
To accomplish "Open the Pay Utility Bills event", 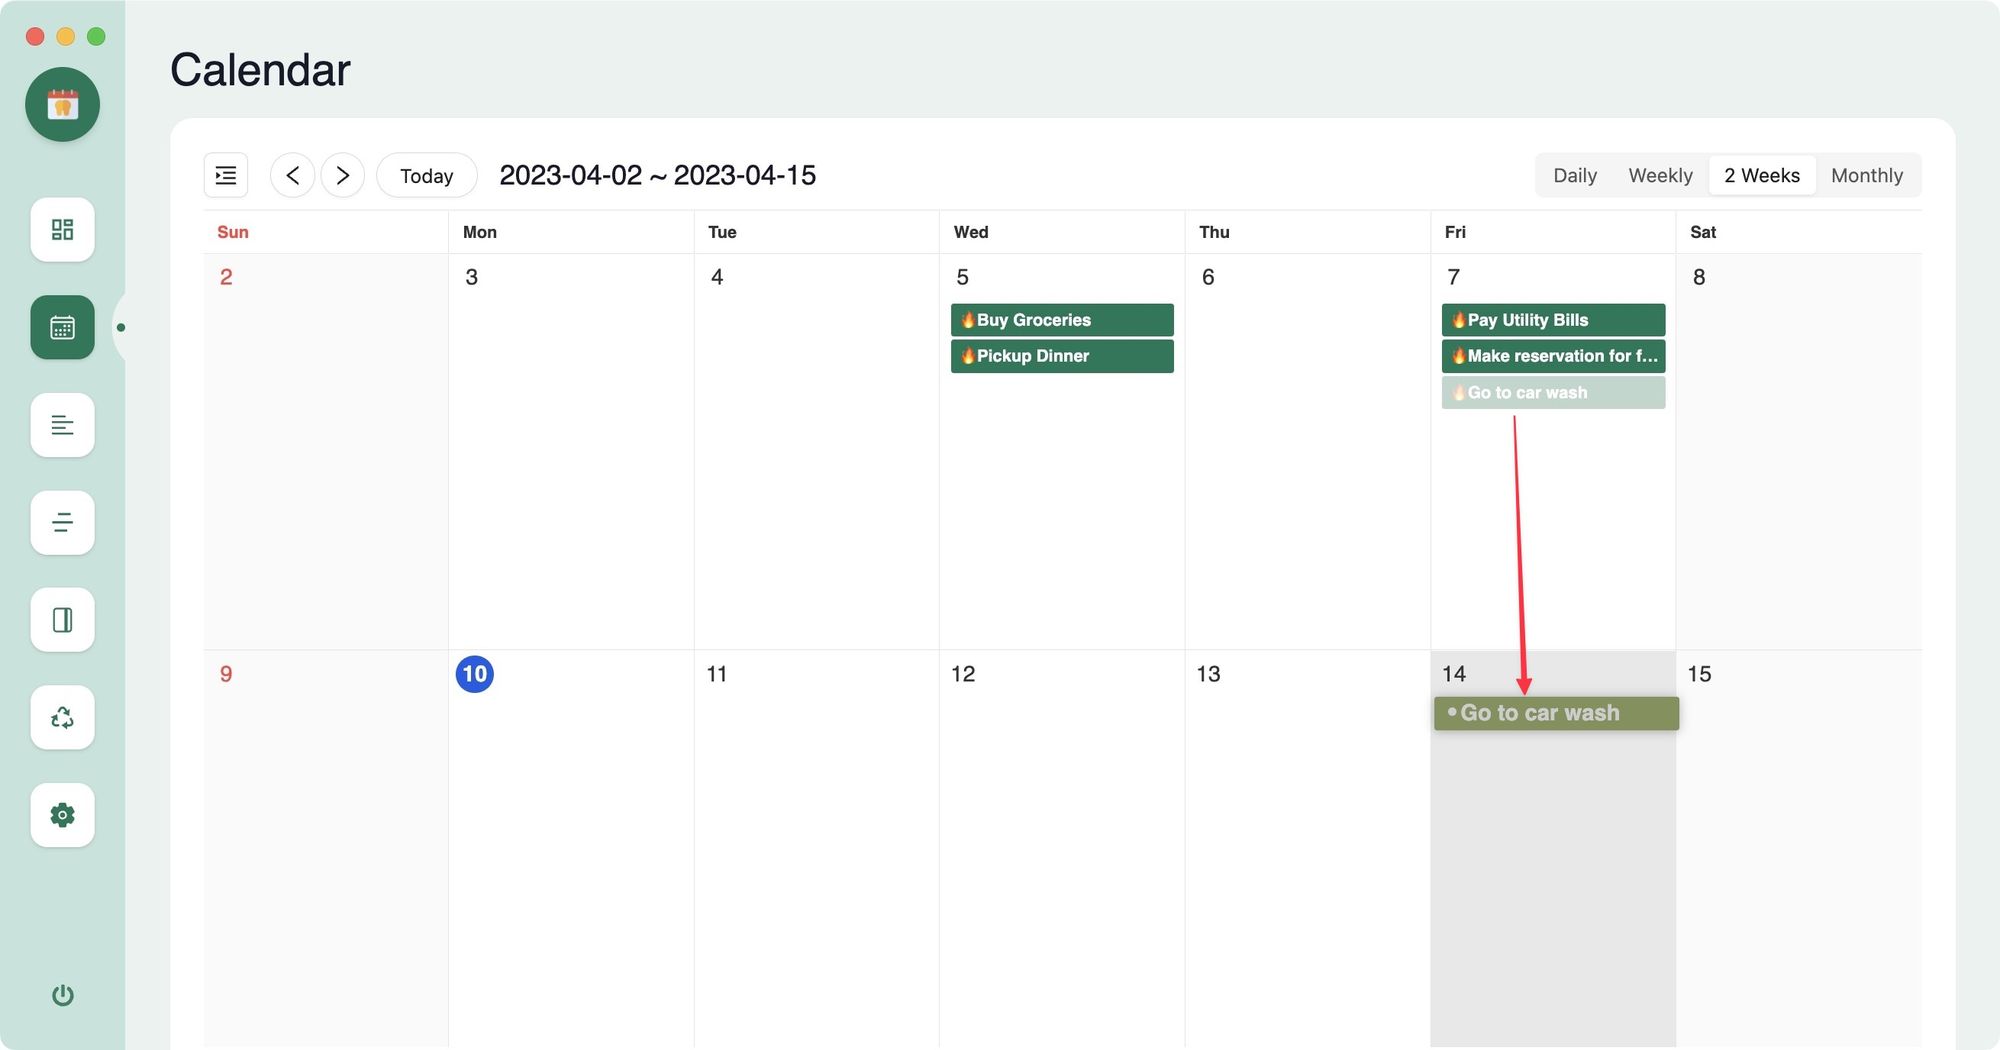I will (1552, 320).
